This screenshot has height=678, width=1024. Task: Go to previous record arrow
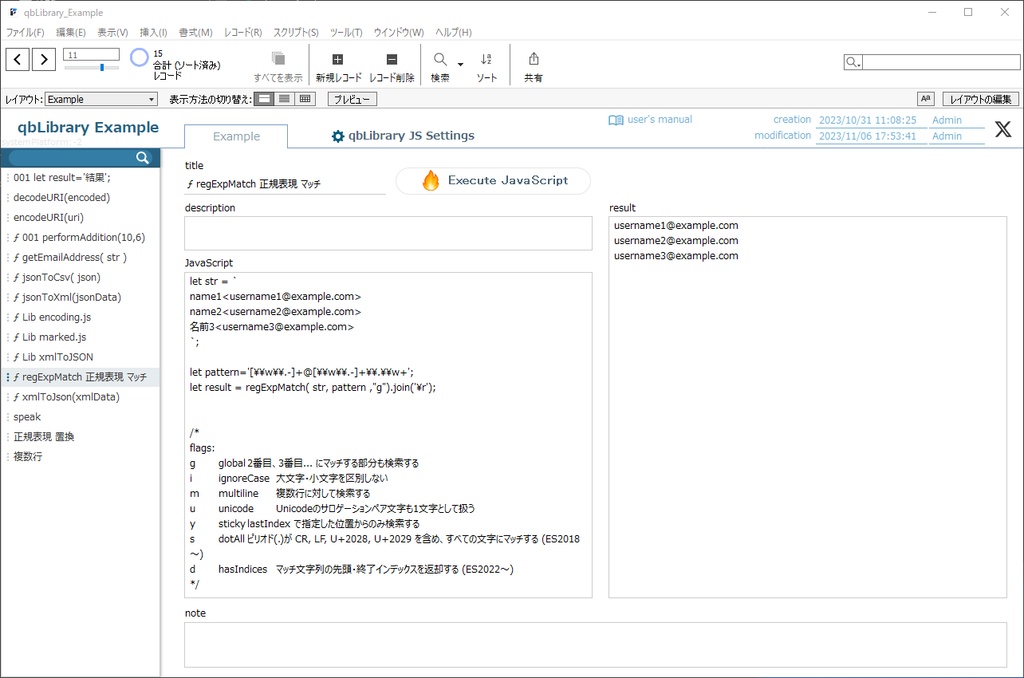tap(18, 59)
